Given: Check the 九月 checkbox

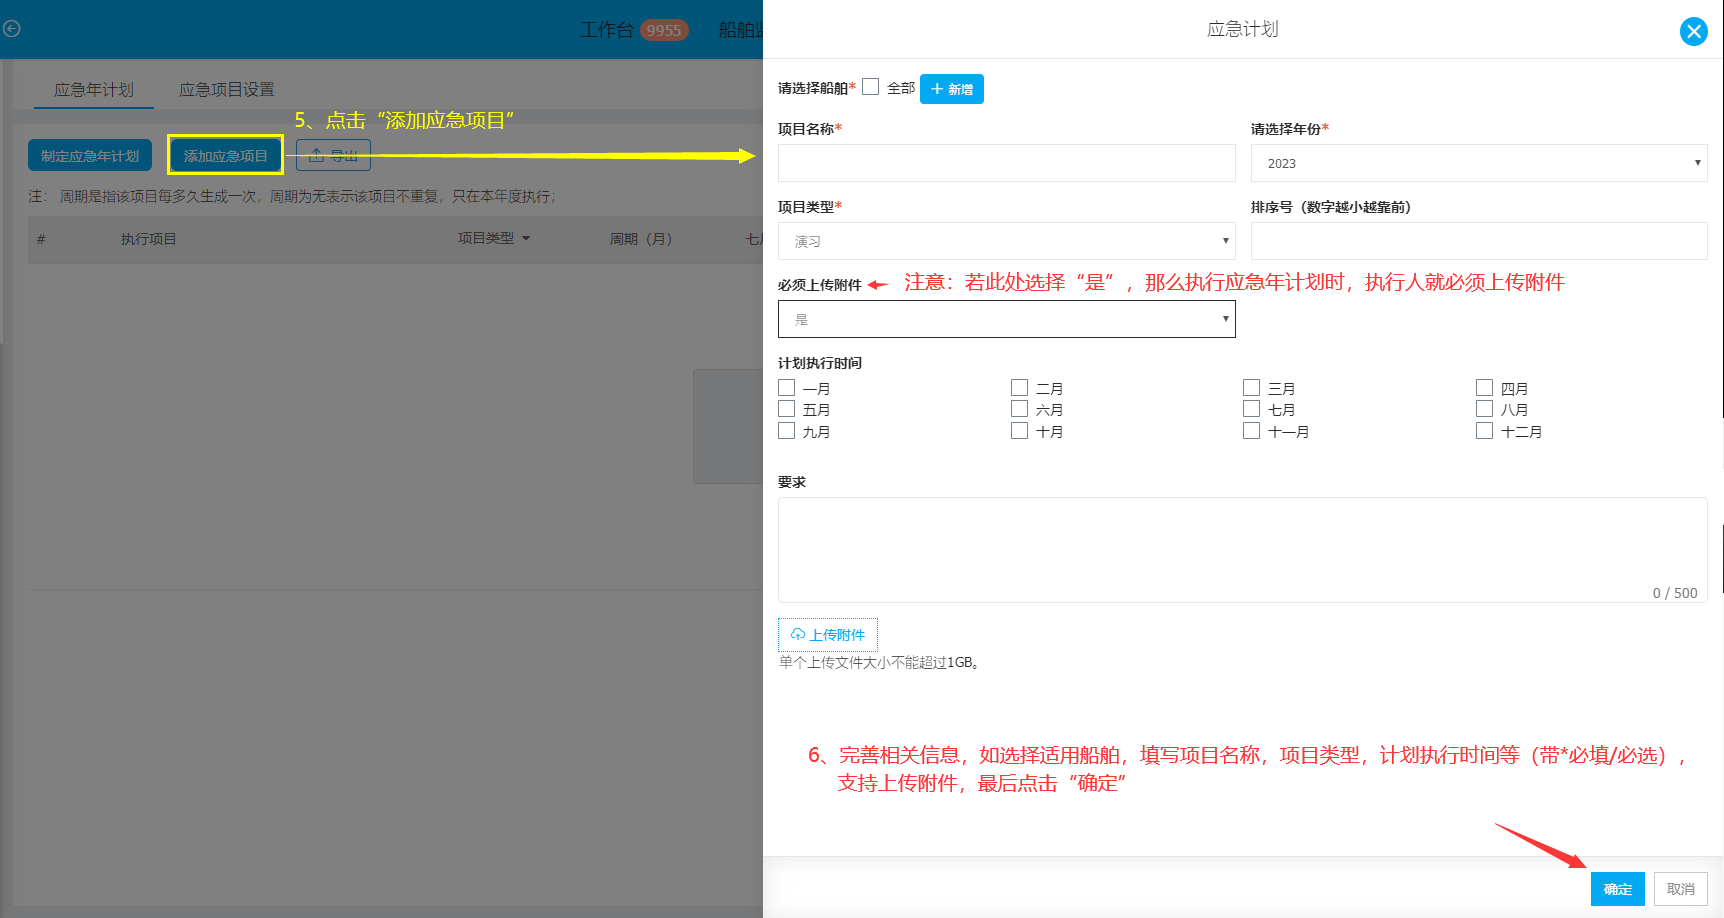Looking at the screenshot, I should pyautogui.click(x=787, y=431).
